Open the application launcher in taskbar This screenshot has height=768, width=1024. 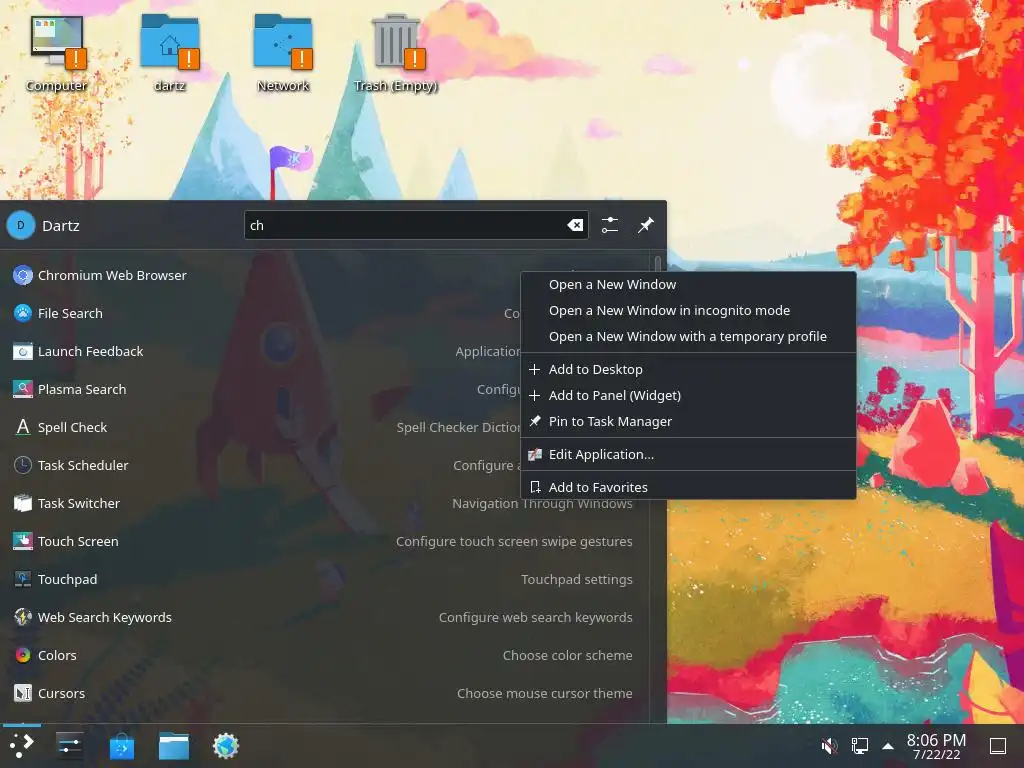point(21,746)
